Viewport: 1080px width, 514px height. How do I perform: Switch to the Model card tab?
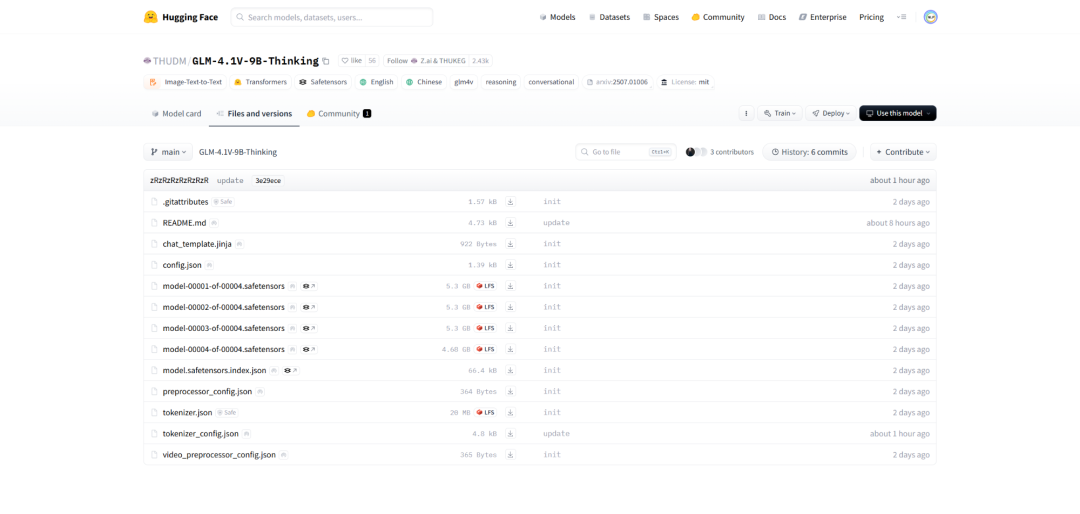click(176, 114)
